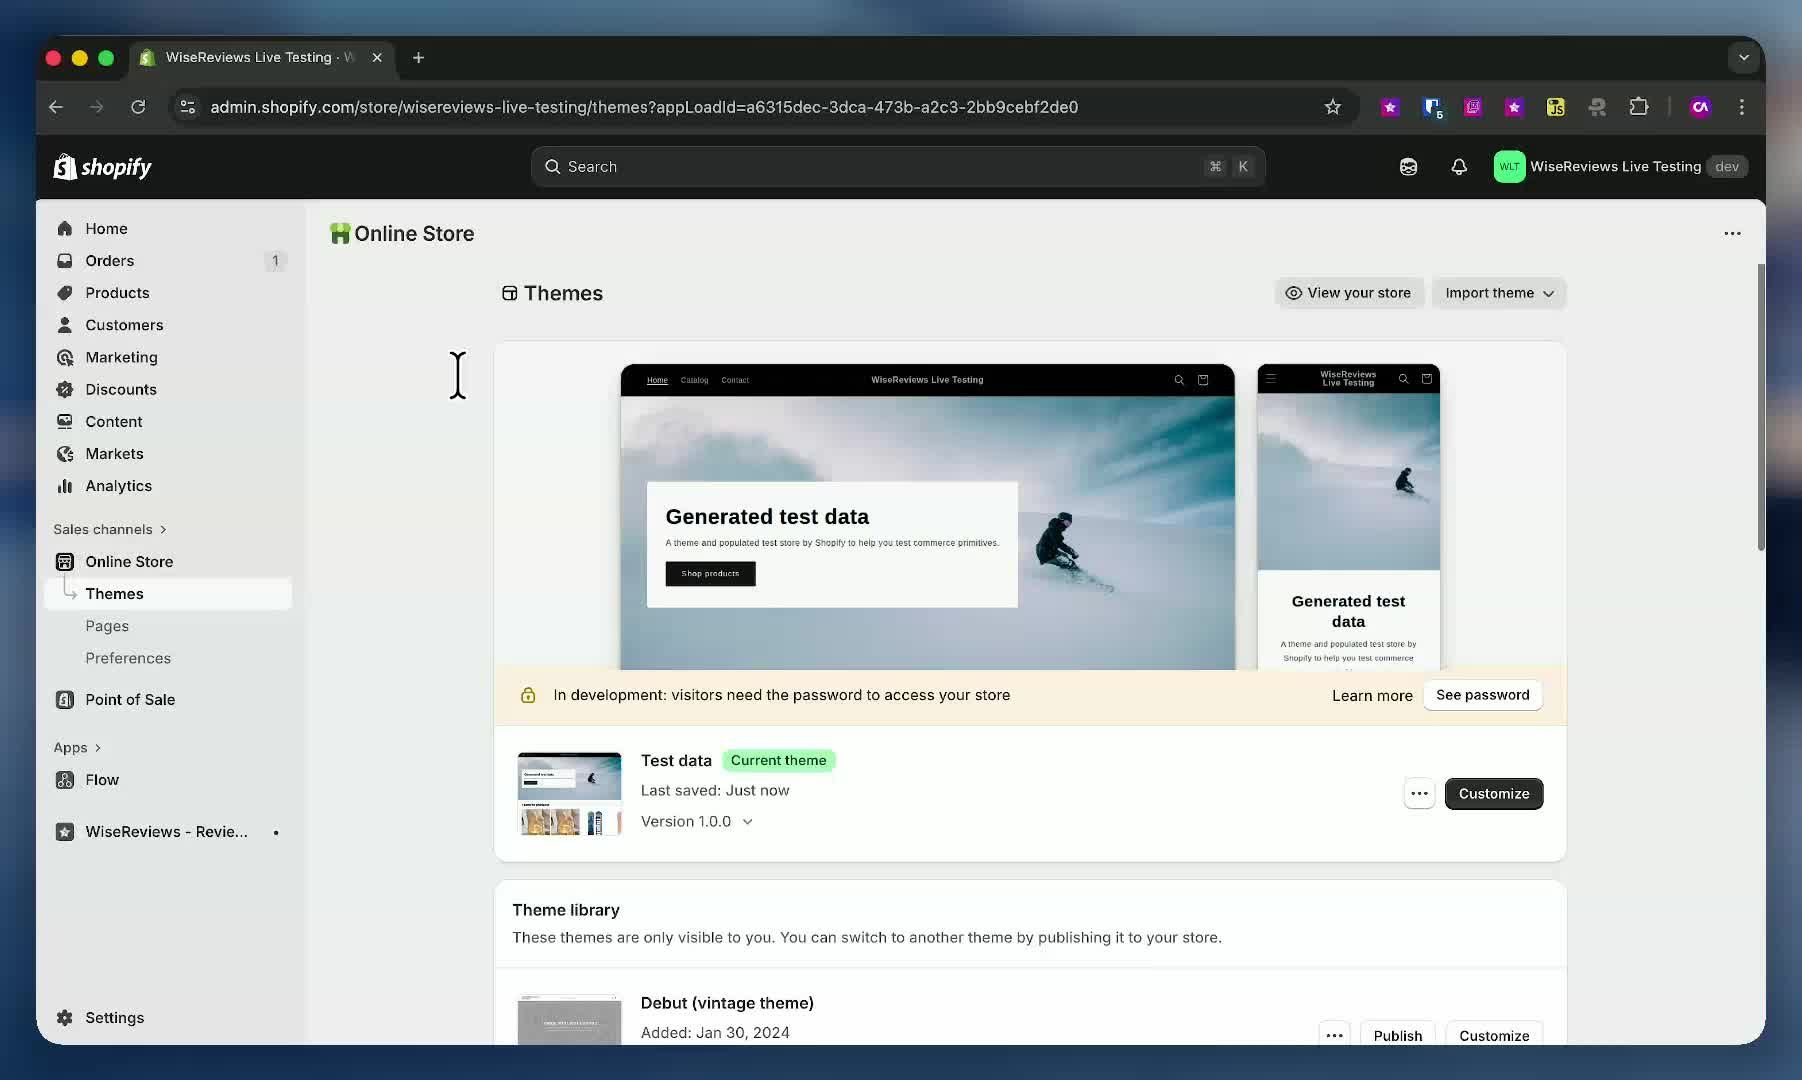The height and width of the screenshot is (1080, 1802).
Task: Customize the current Test data theme
Action: 1494,794
